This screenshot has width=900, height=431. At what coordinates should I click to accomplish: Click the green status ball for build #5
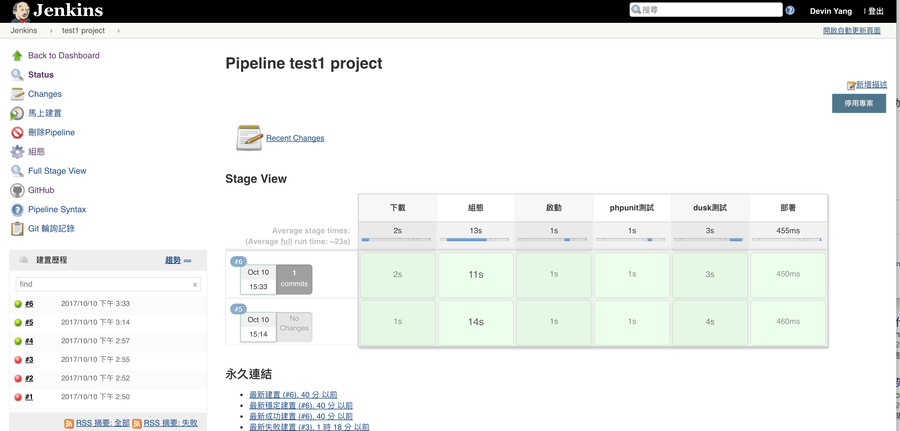pyautogui.click(x=18, y=323)
